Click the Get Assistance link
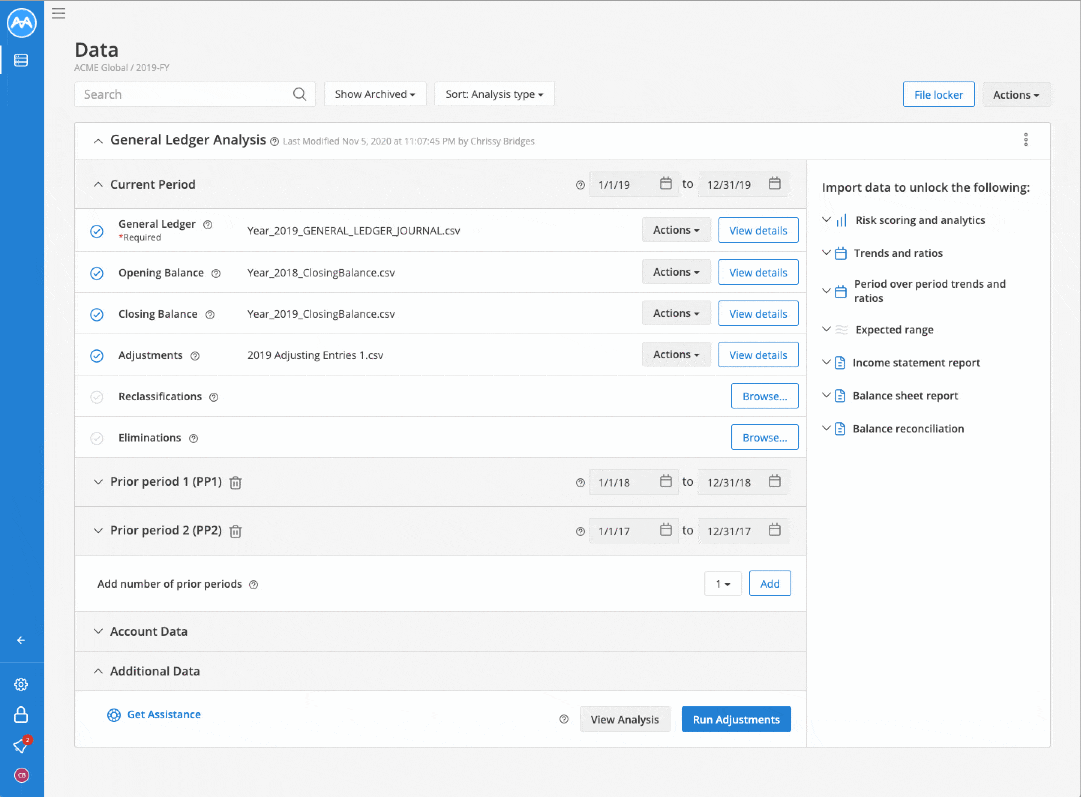 pyautogui.click(x=154, y=715)
